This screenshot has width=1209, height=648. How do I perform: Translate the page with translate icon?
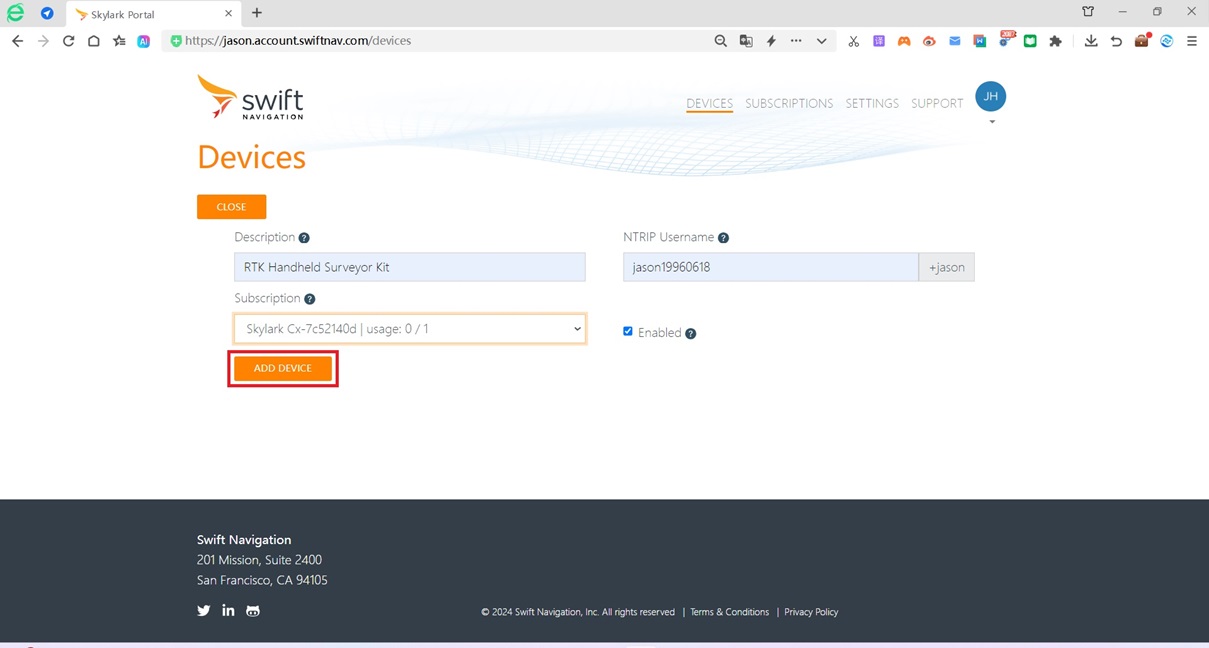746,41
